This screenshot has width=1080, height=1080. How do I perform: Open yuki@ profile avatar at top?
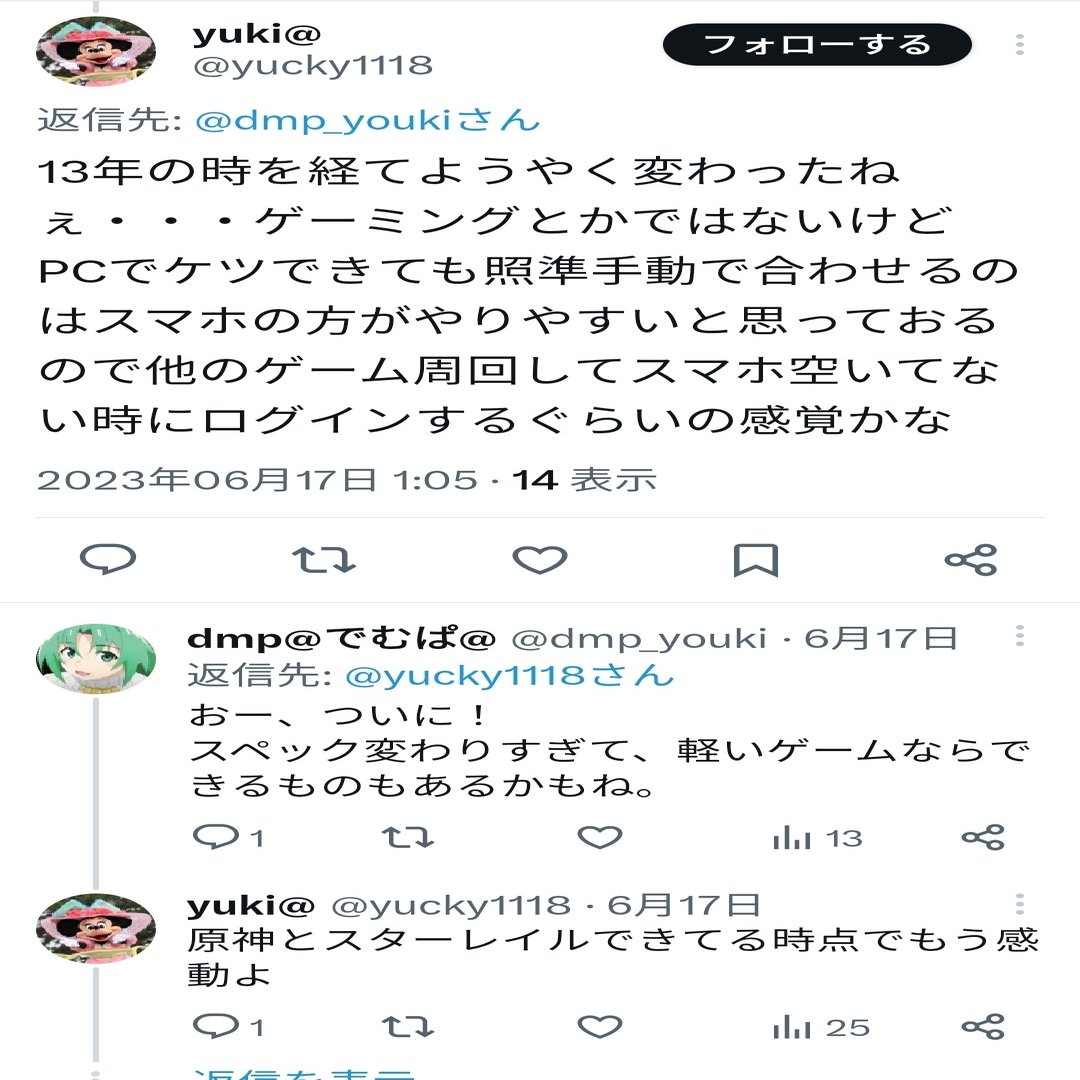[96, 52]
